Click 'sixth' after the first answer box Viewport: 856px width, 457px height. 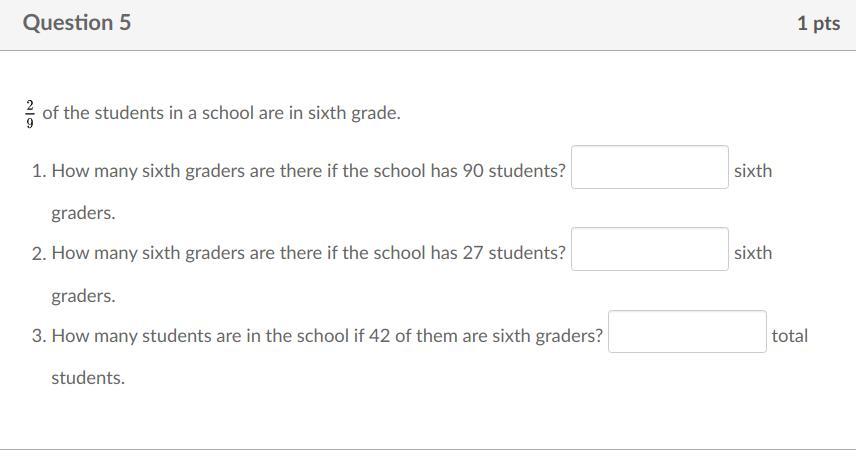click(753, 171)
